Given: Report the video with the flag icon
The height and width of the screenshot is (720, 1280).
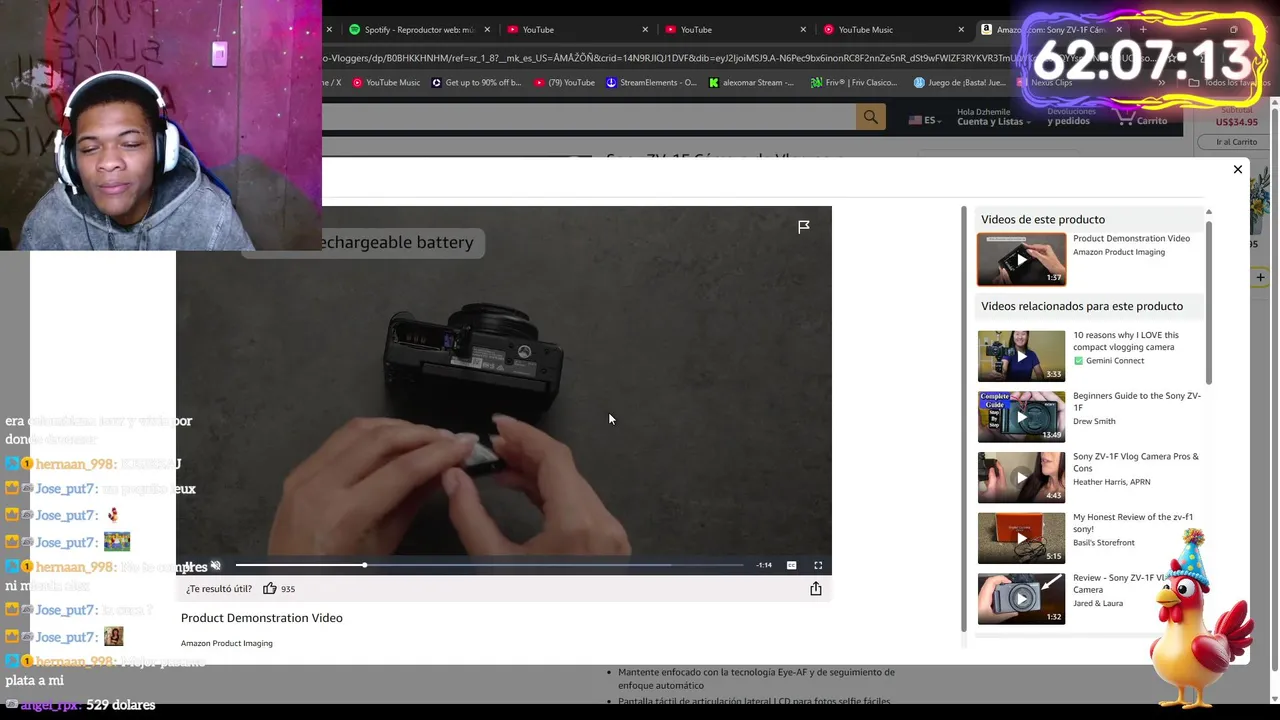Looking at the screenshot, I should (x=804, y=227).
